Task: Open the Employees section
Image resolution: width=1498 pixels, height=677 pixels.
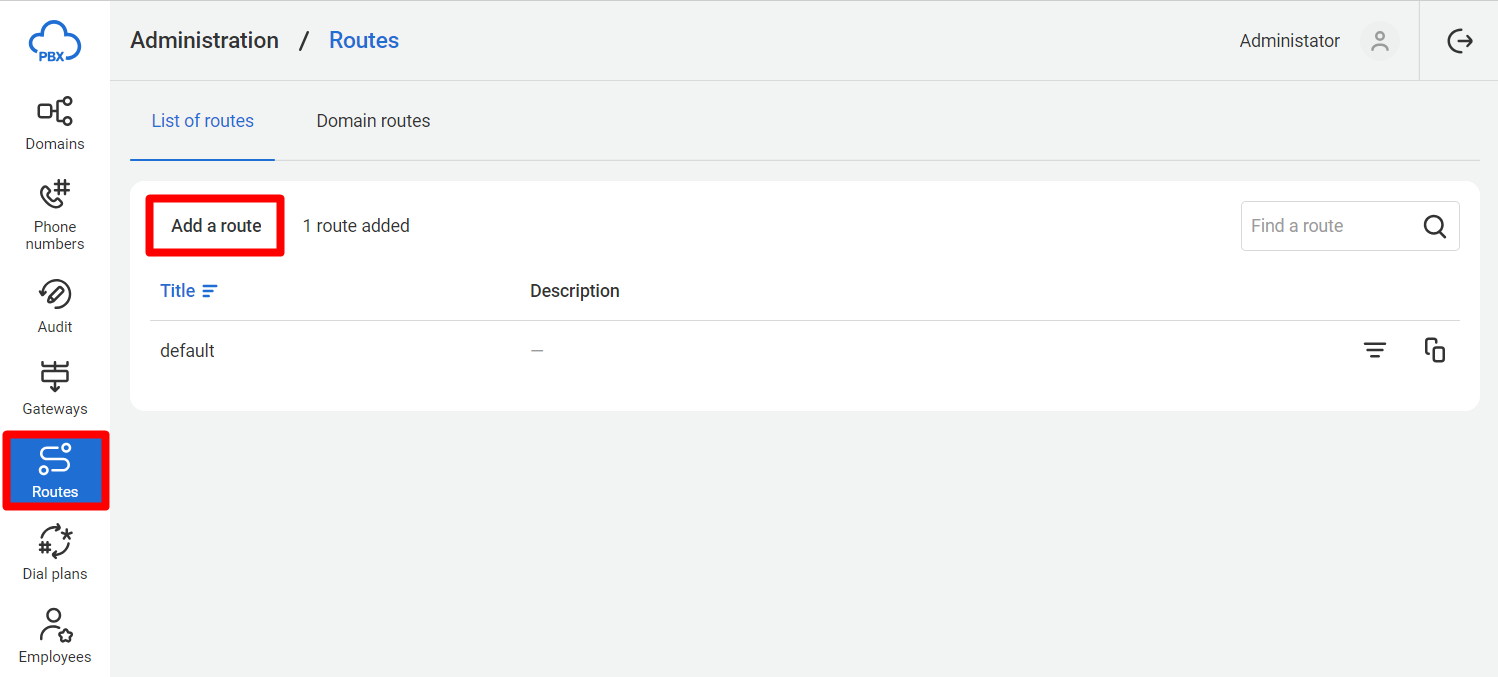Action: coord(55,636)
